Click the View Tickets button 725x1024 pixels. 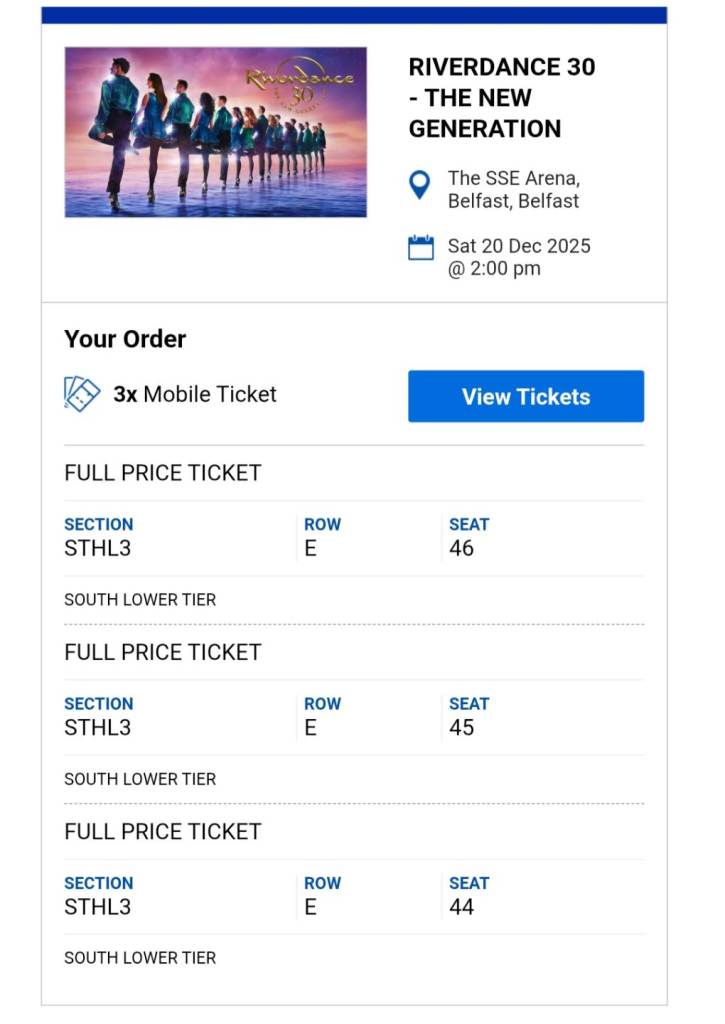[x=525, y=396]
